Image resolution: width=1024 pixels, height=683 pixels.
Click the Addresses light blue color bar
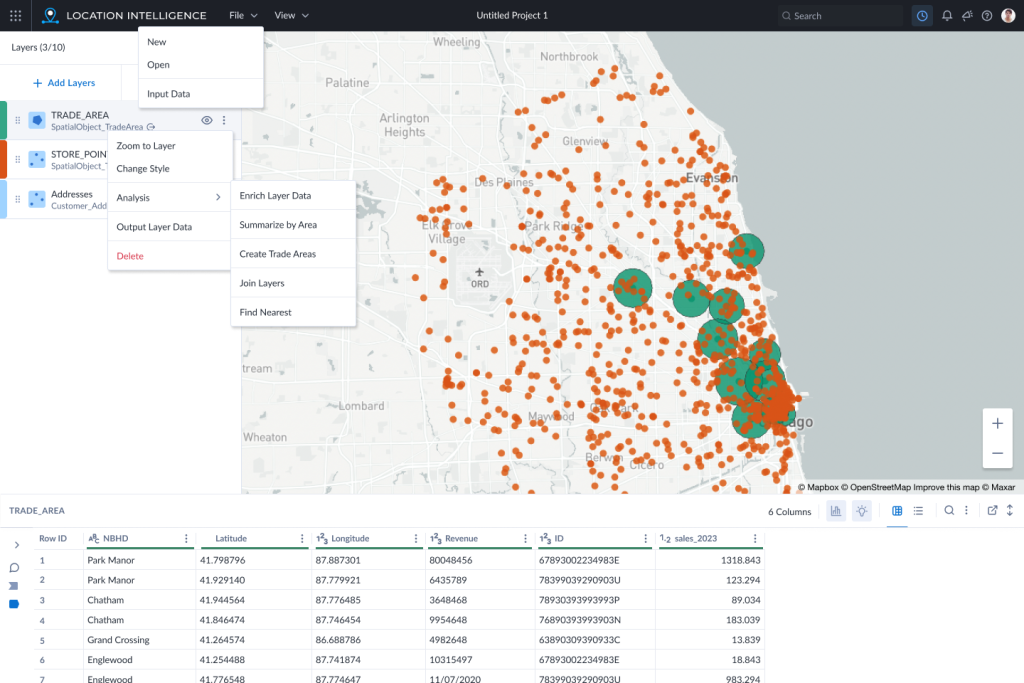pos(3,199)
